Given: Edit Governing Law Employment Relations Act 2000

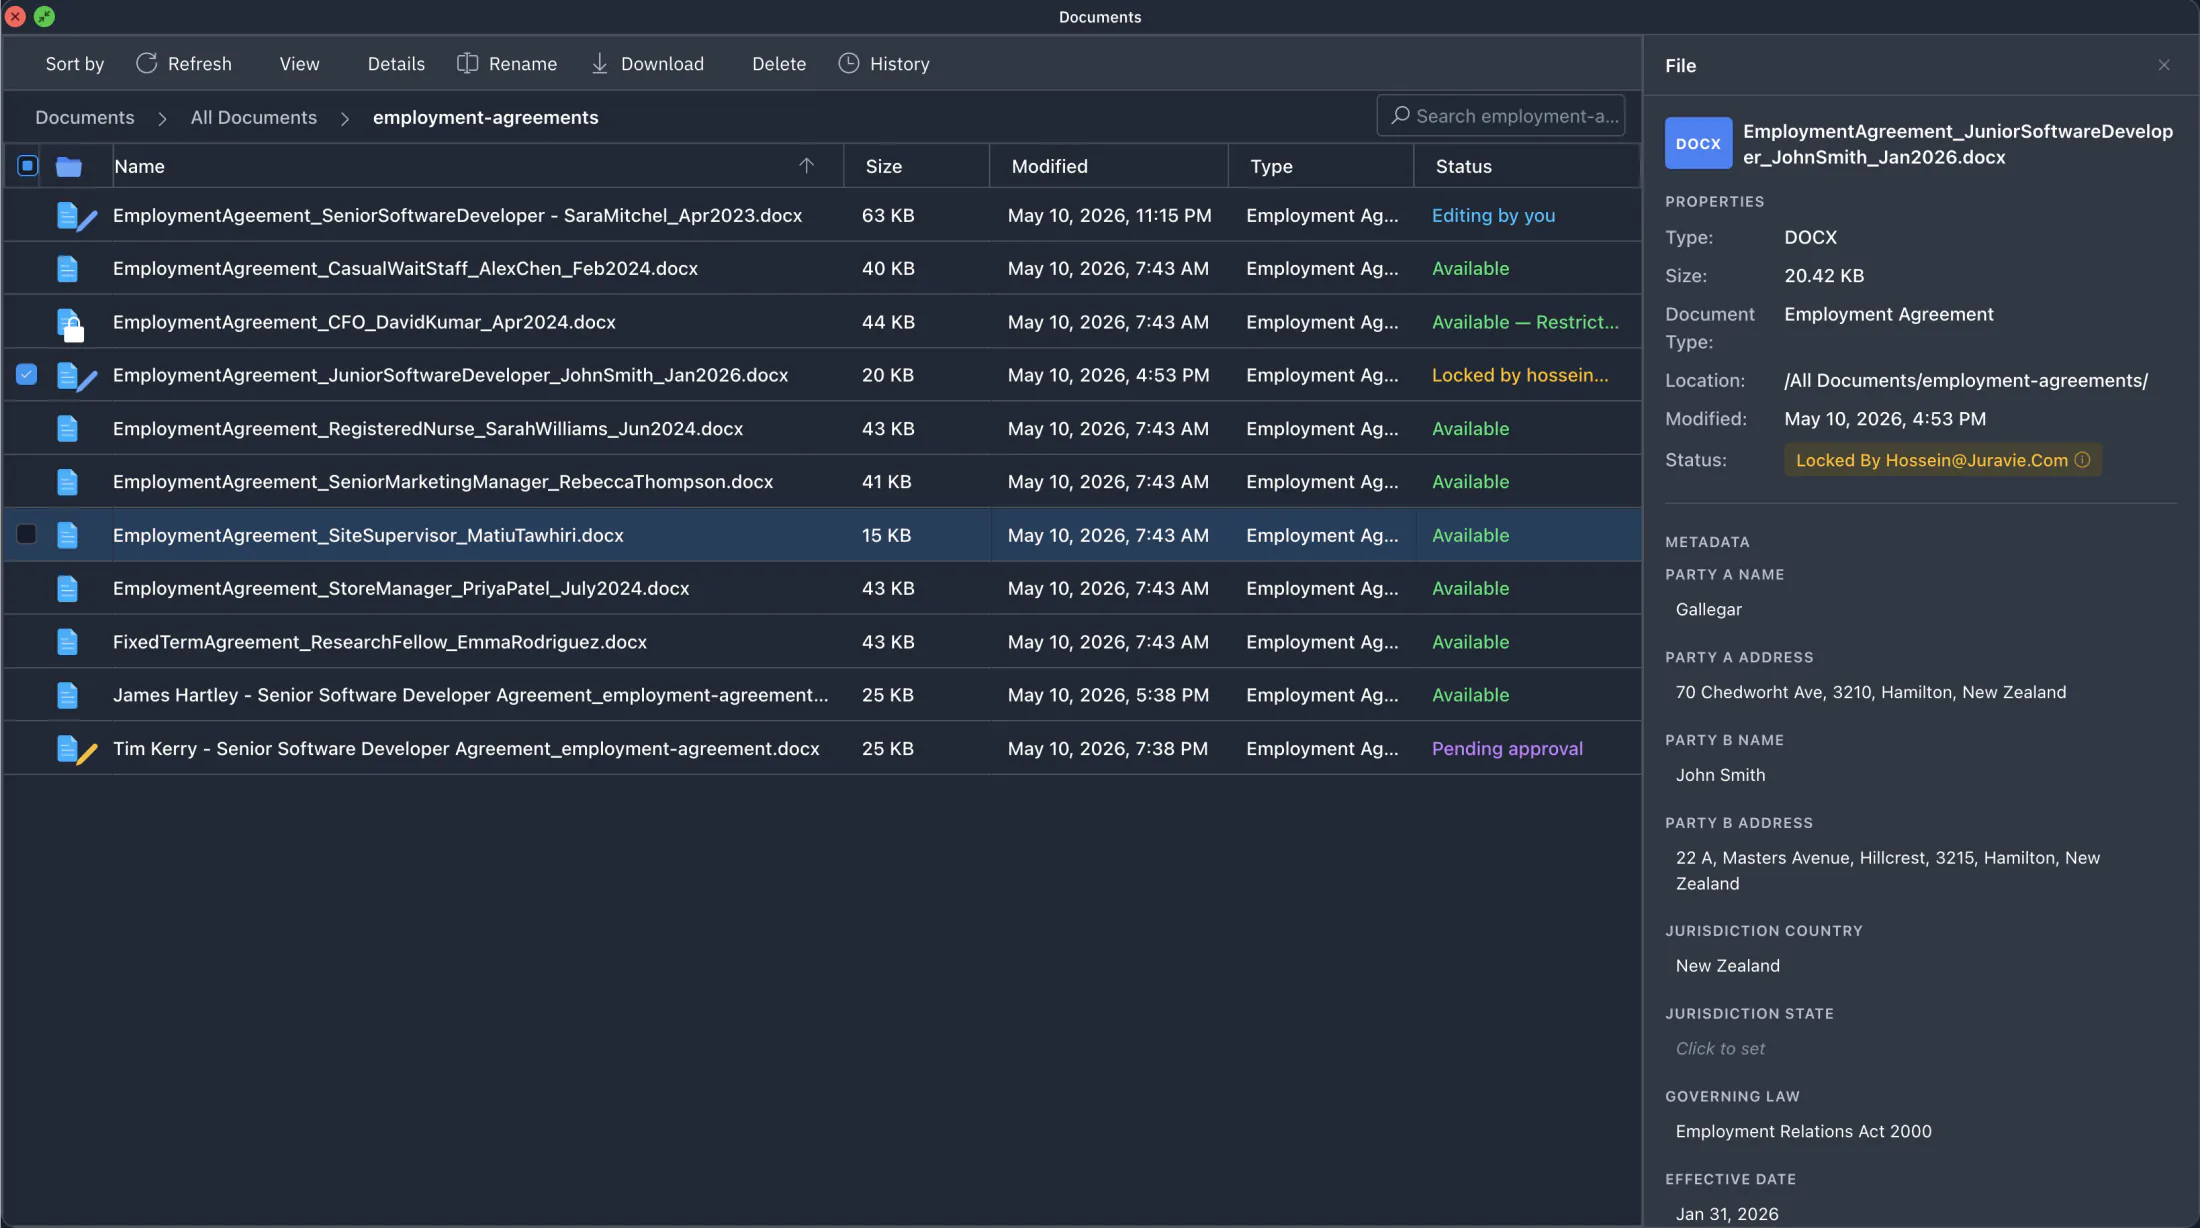Looking at the screenshot, I should coord(1803,1131).
